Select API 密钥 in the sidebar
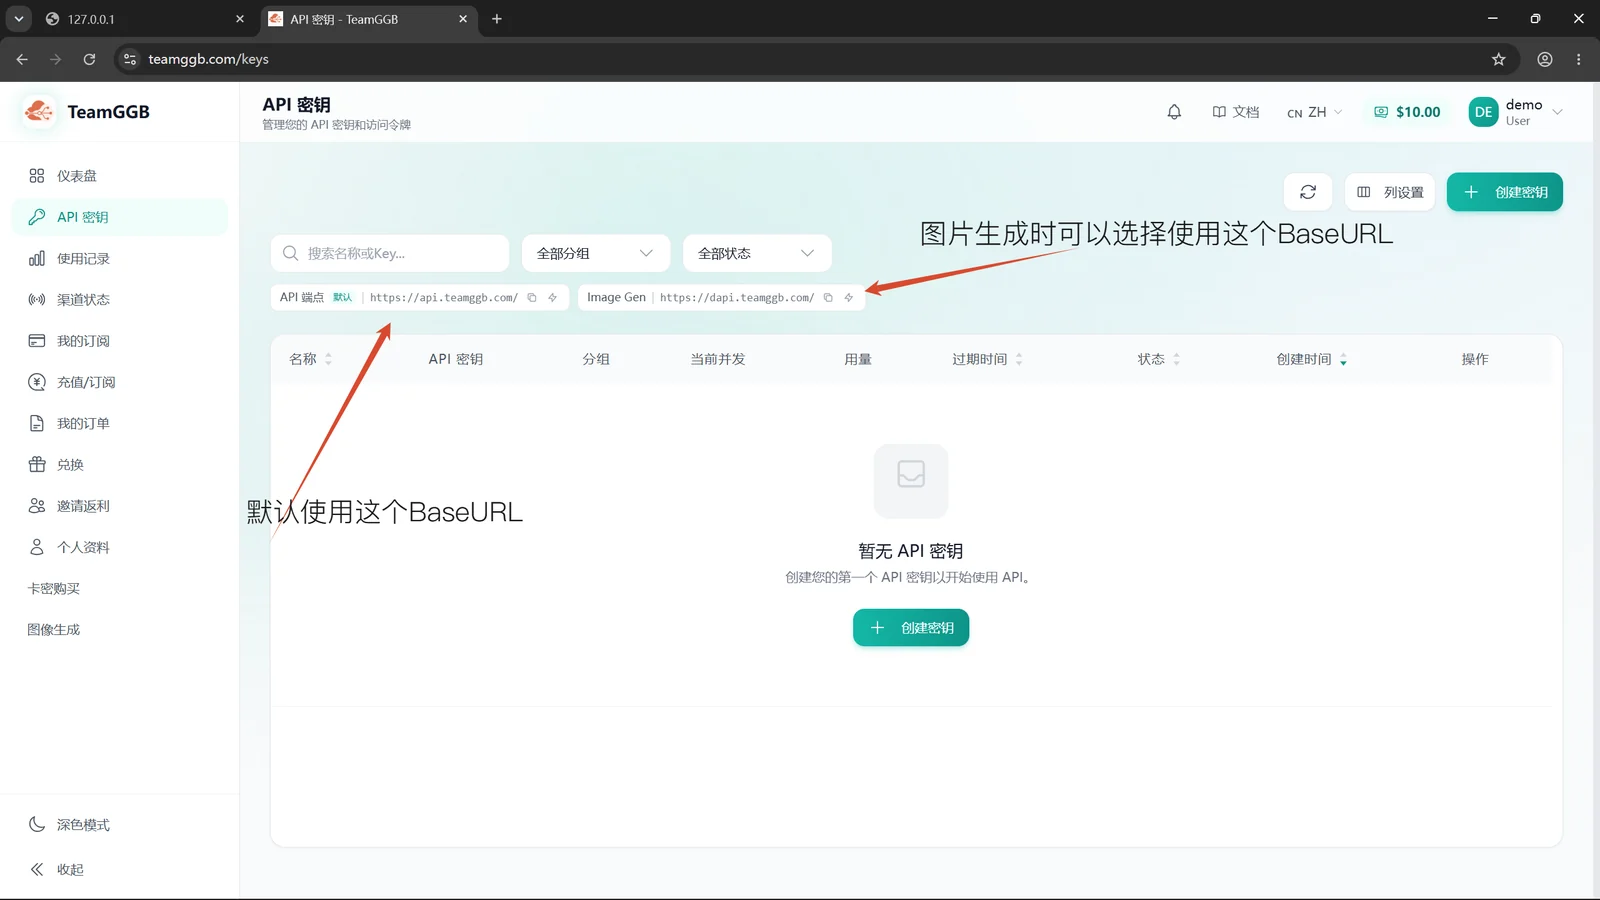Screen dimensions: 1600x900 point(120,217)
